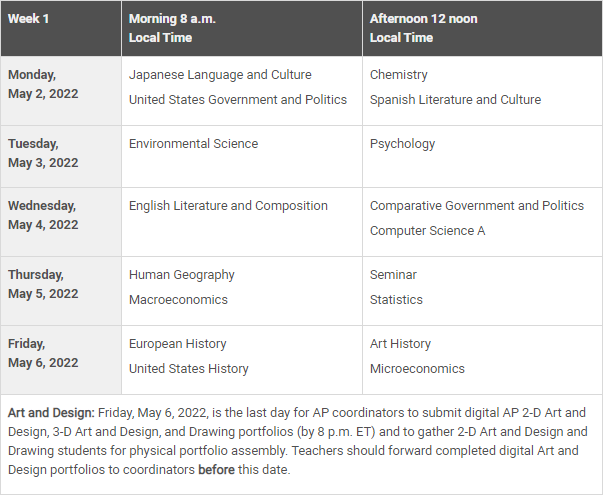Click the Chemistry exam entry

(398, 75)
